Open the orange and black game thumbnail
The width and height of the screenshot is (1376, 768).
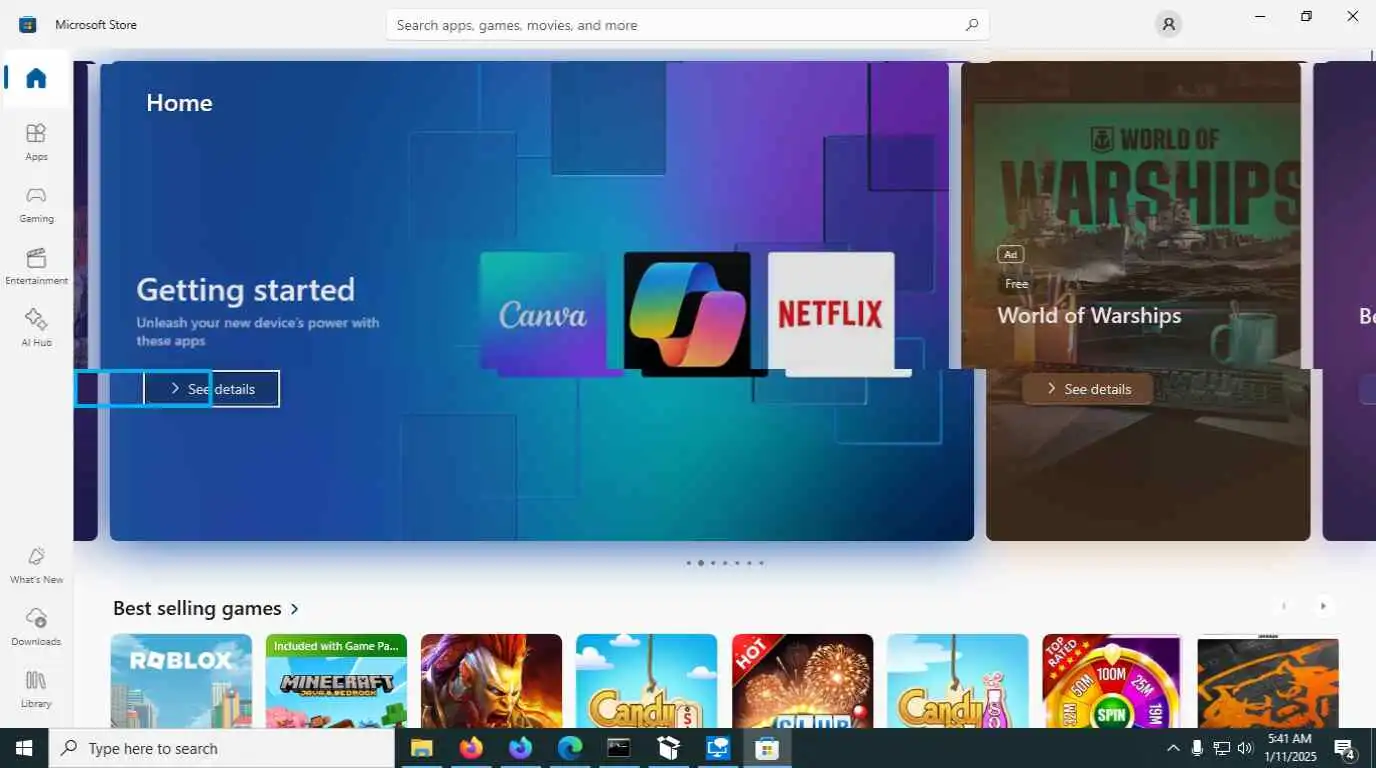point(1268,681)
